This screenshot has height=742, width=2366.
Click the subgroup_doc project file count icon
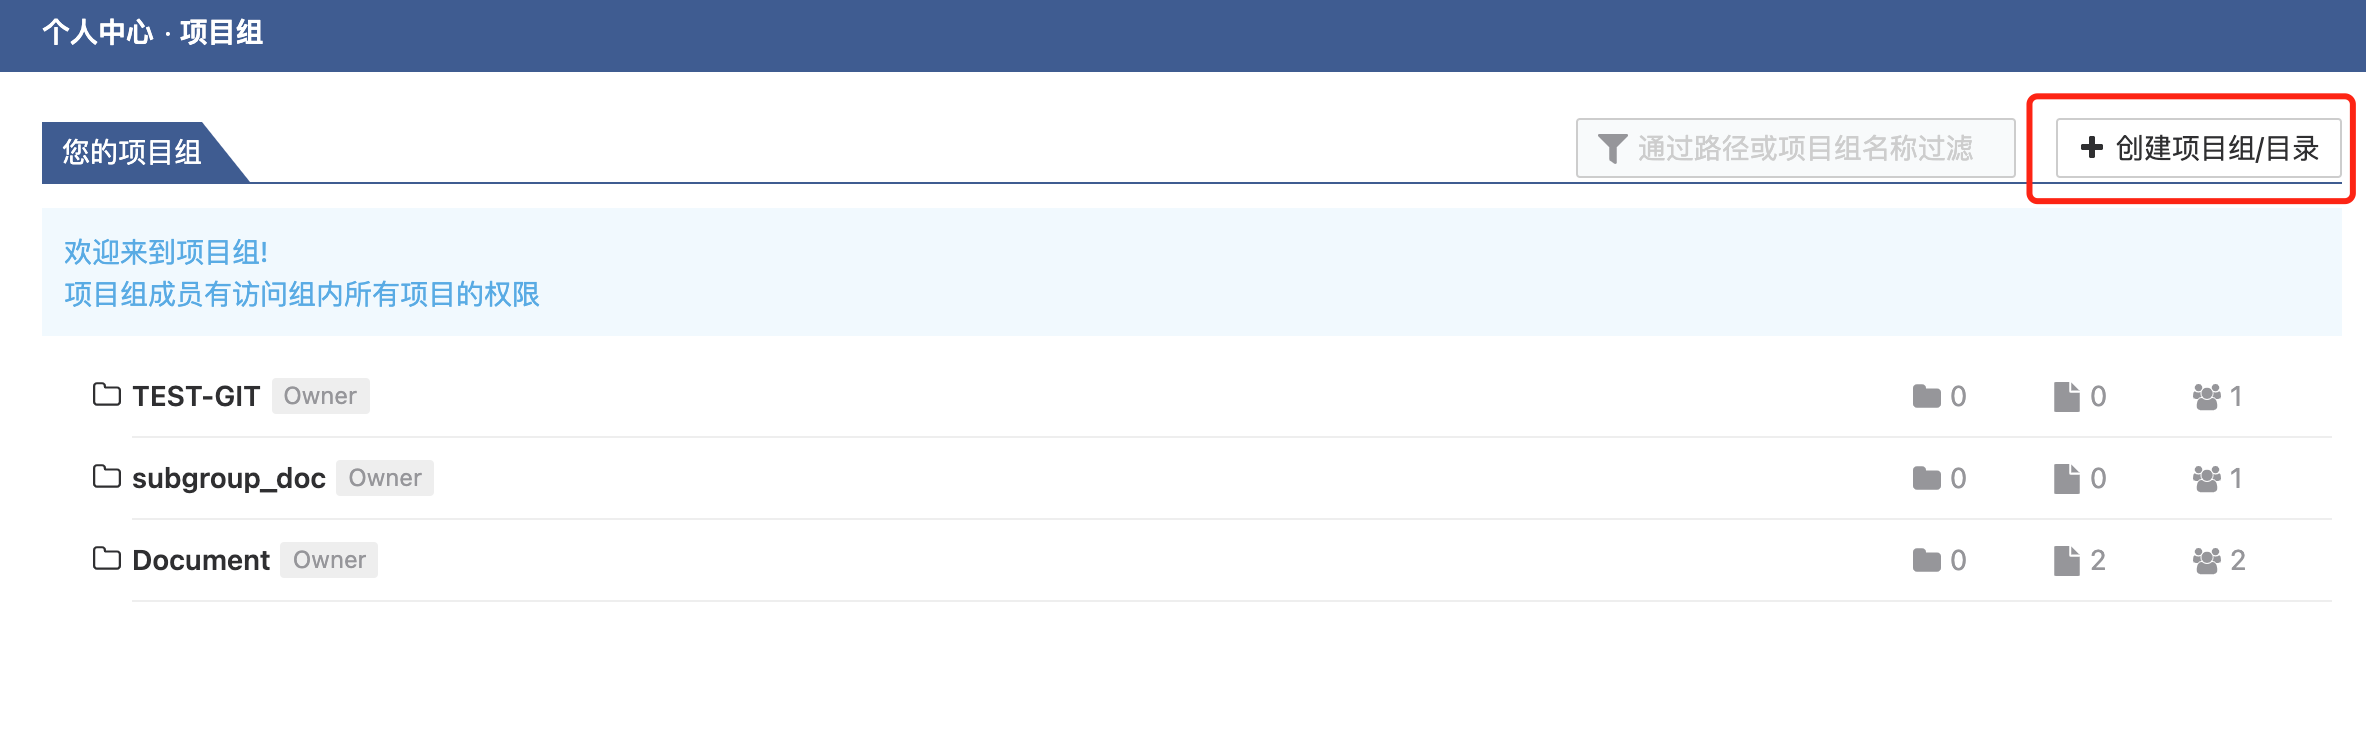point(2066,479)
